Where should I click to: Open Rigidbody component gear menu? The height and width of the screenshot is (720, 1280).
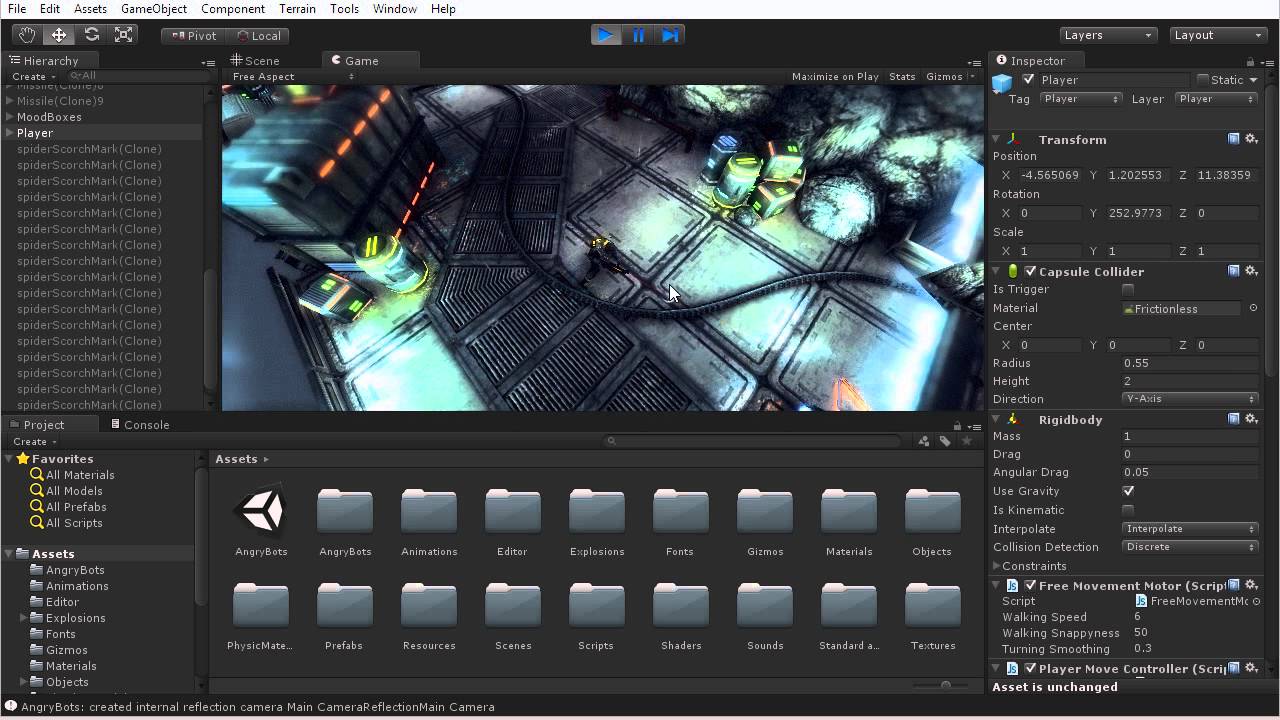pyautogui.click(x=1250, y=419)
